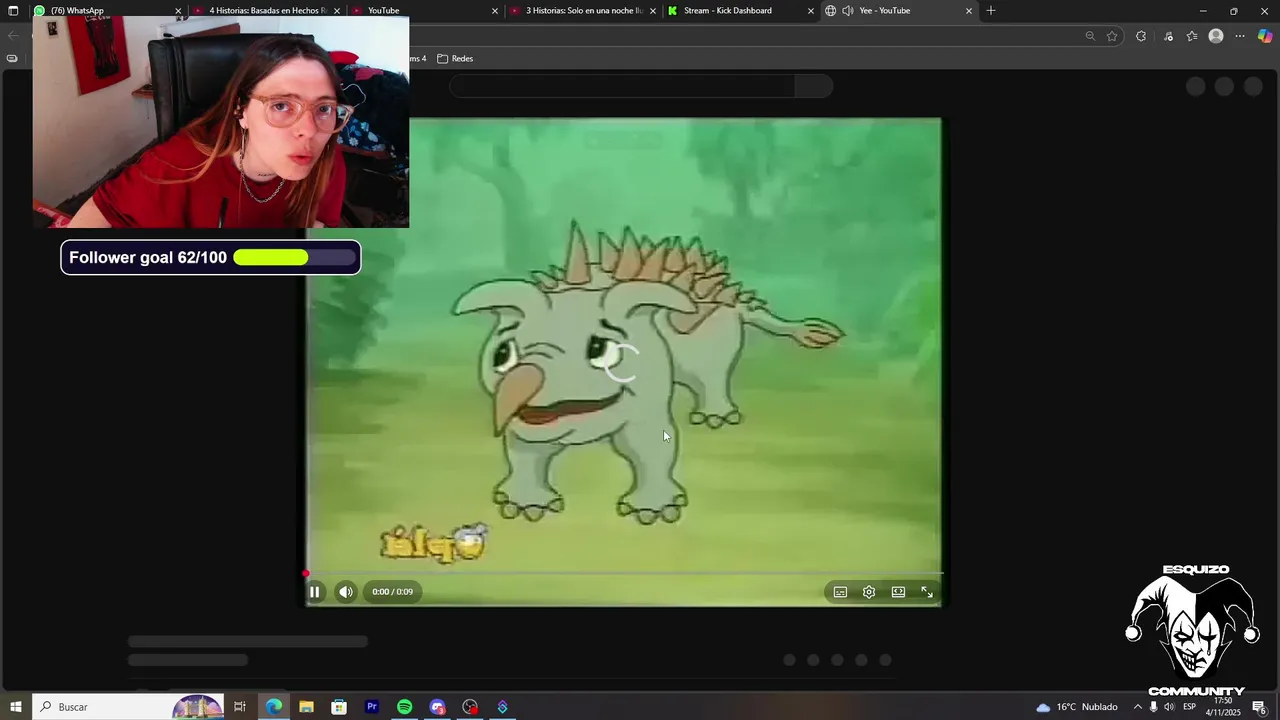Open the video player settings gear
The width and height of the screenshot is (1280, 720).
click(869, 592)
